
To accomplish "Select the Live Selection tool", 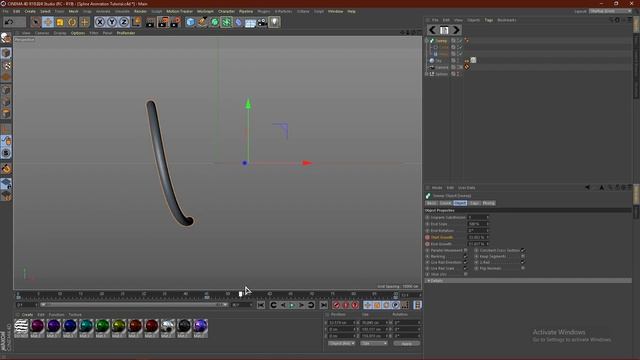I will [x=36, y=22].
